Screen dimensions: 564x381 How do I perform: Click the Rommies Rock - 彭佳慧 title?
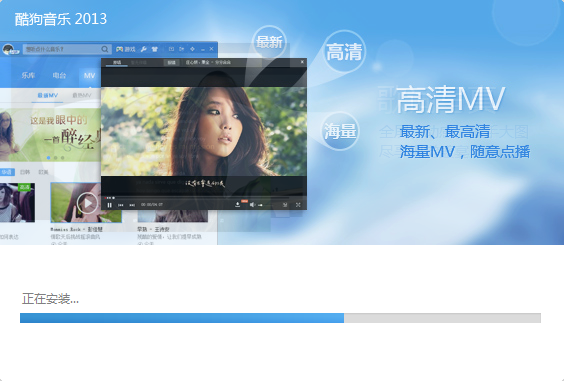point(77,229)
